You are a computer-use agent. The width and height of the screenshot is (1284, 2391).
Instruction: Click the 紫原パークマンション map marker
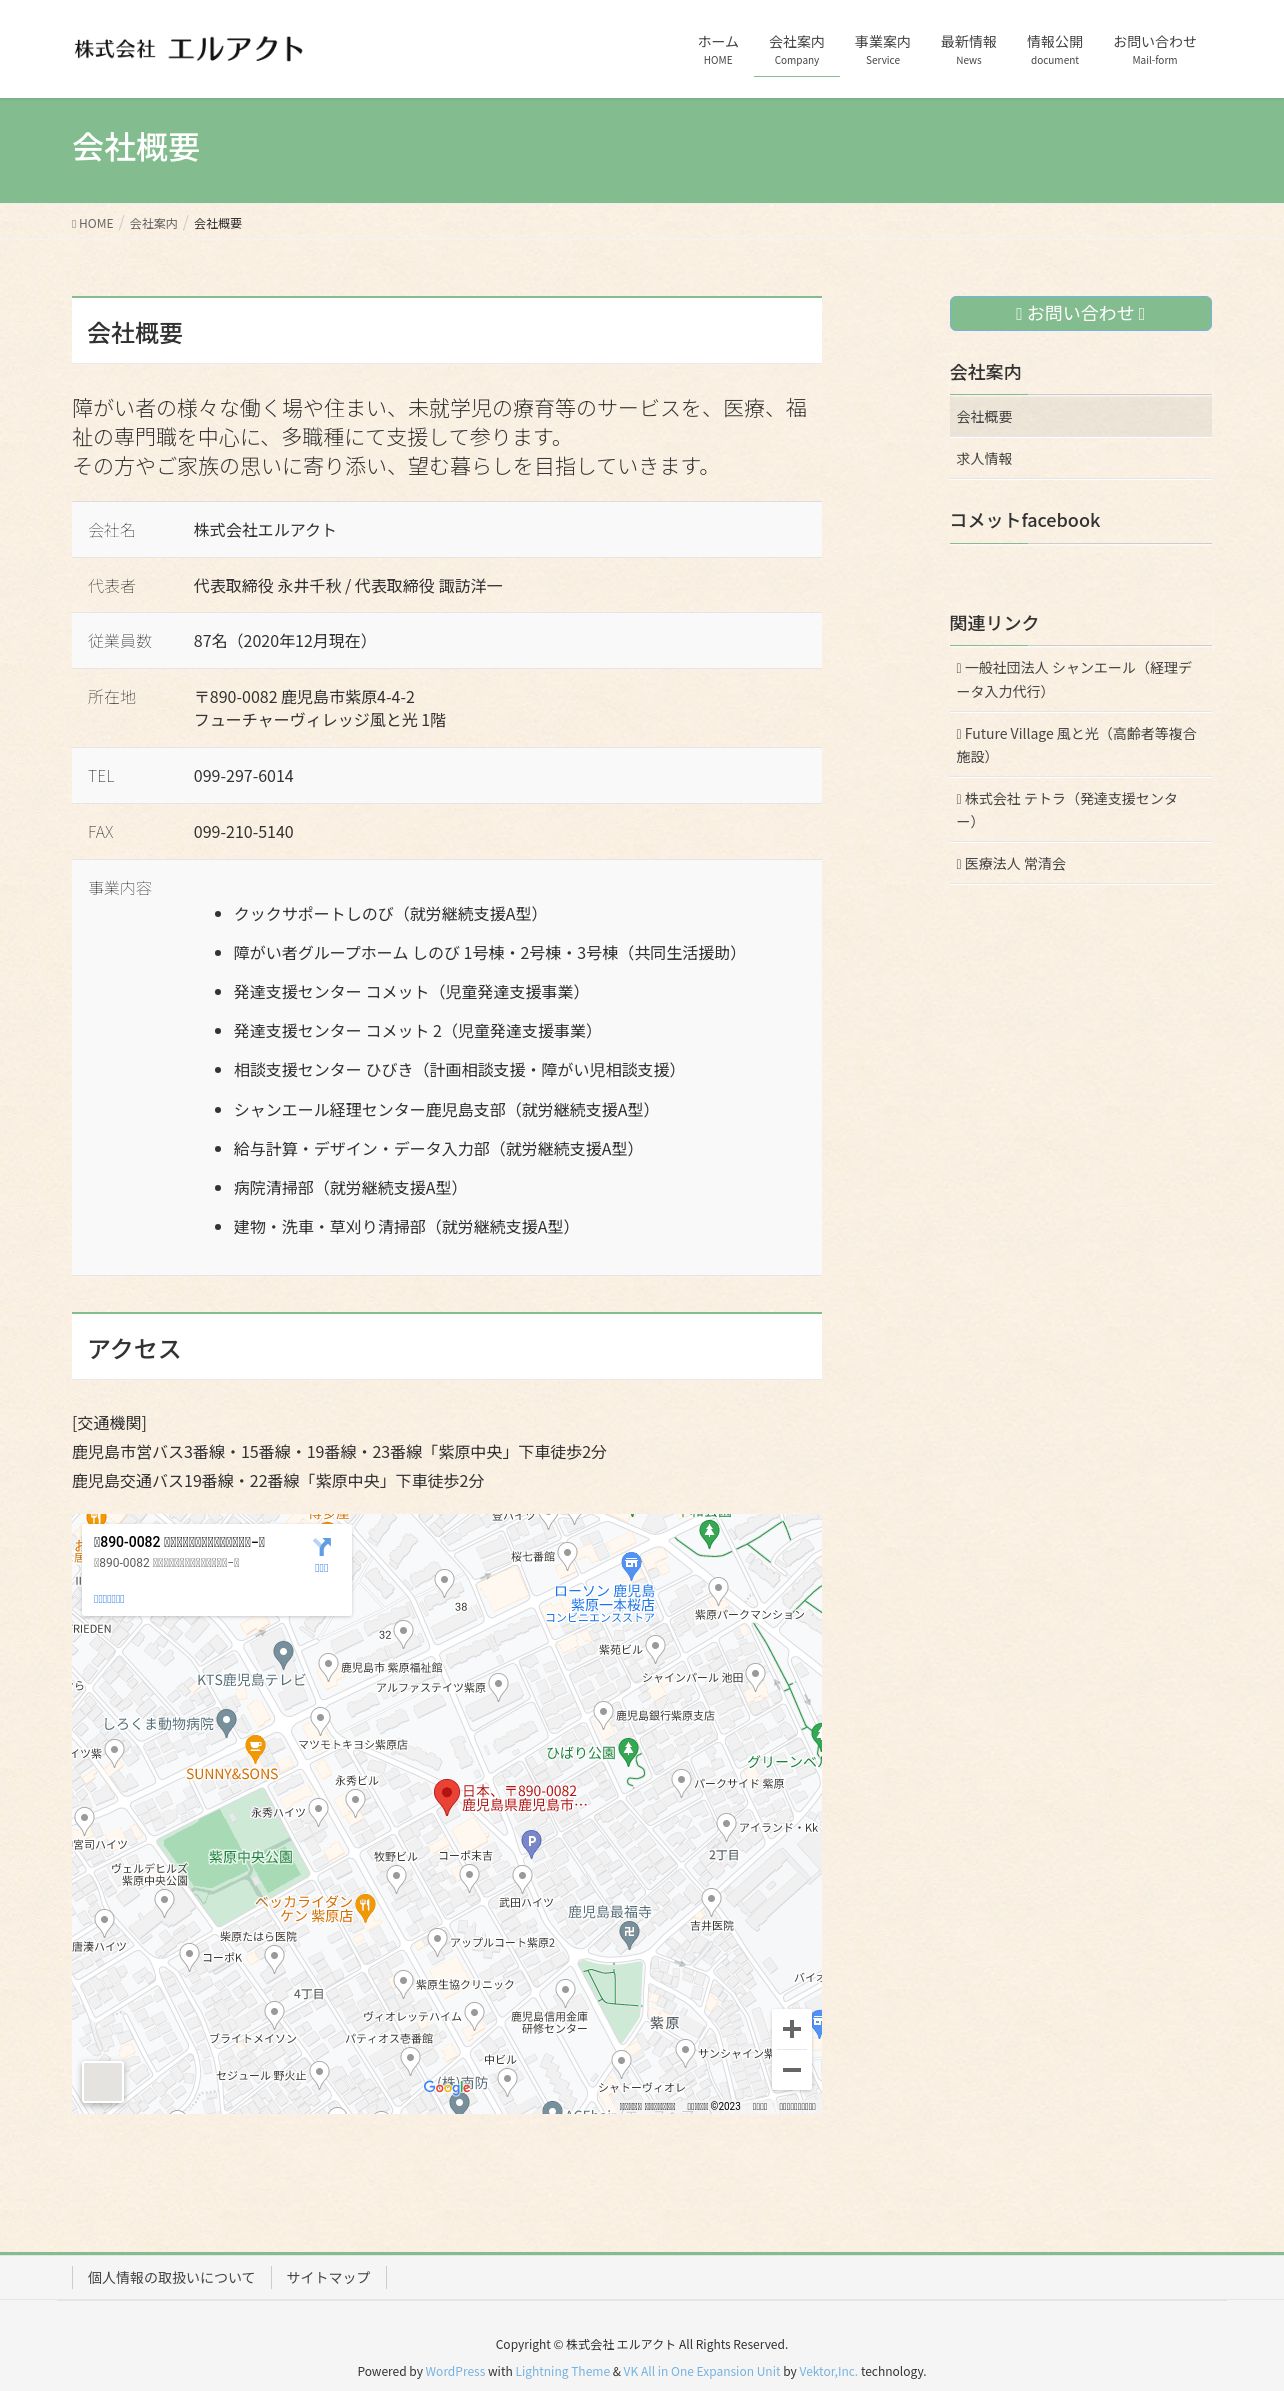tap(718, 1590)
